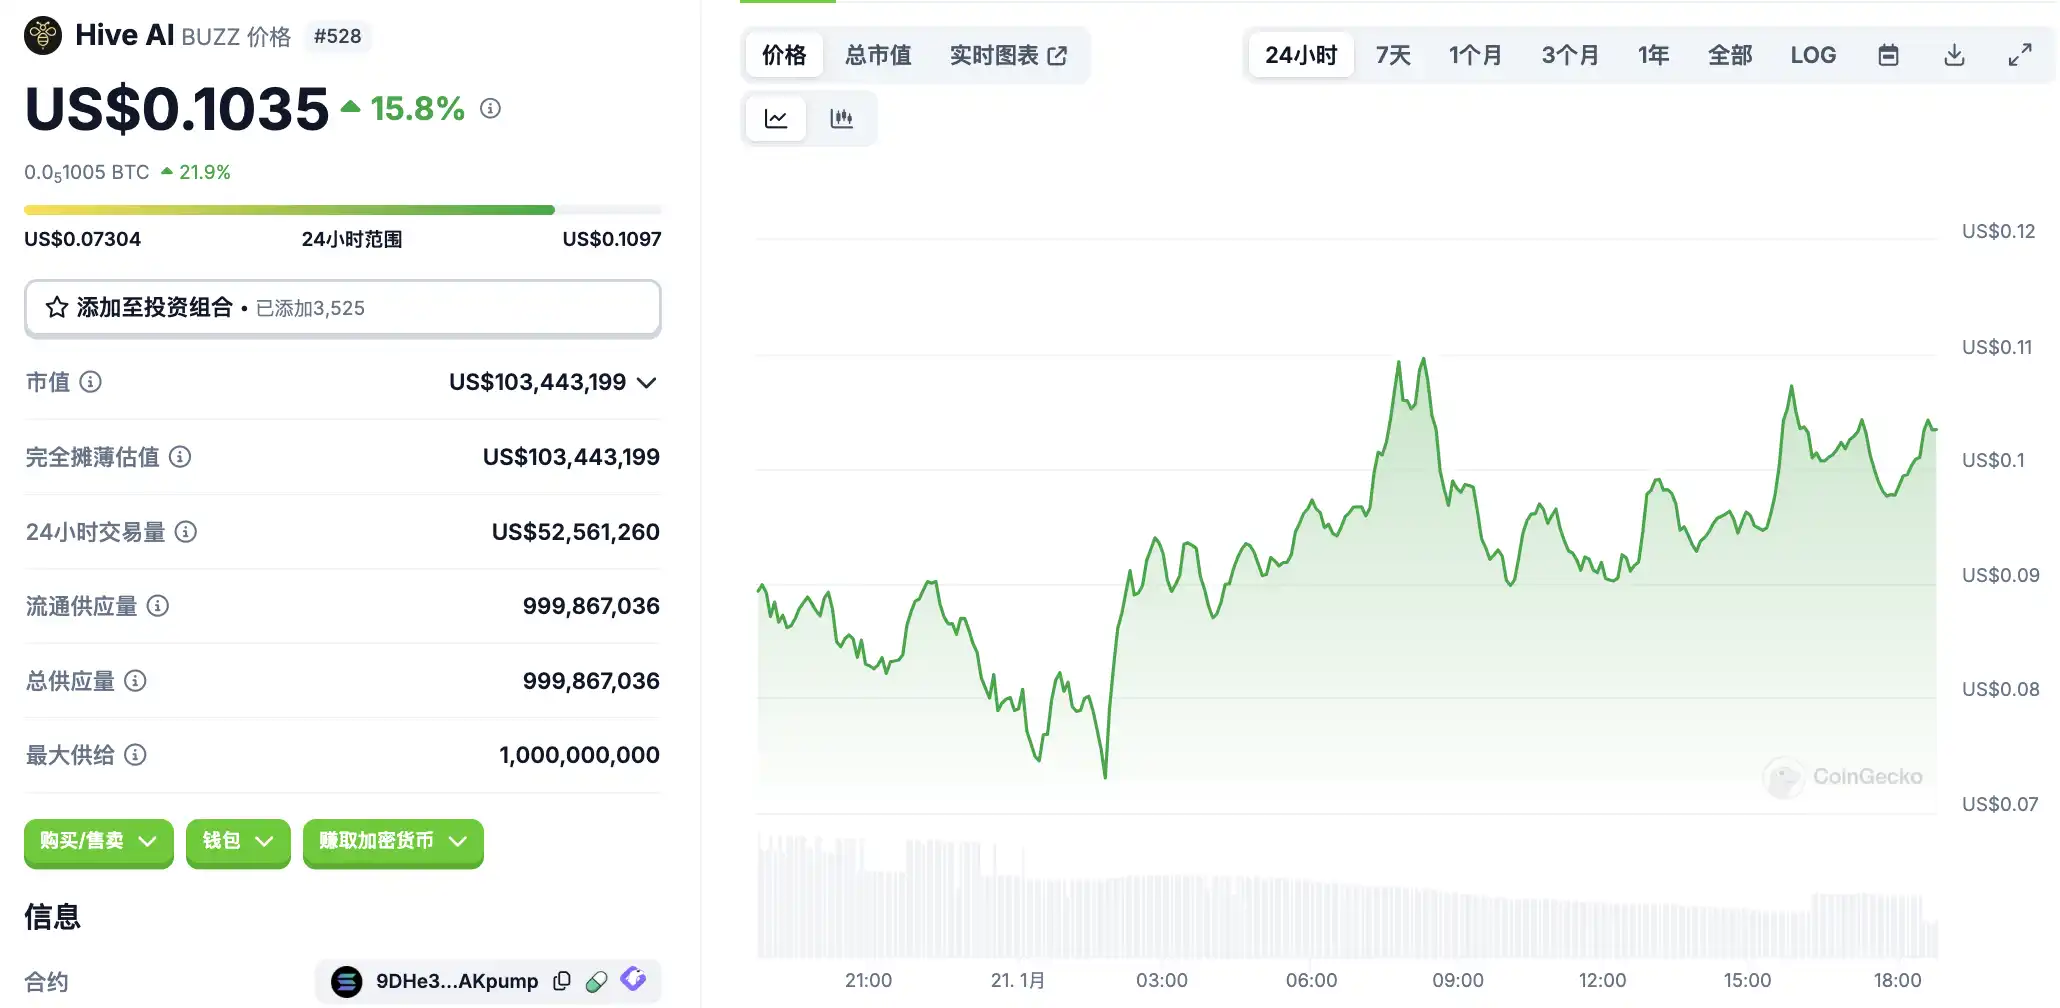Screen dimensions: 2060x1008
Task: Select the 7天 time range
Action: pyautogui.click(x=1392, y=55)
